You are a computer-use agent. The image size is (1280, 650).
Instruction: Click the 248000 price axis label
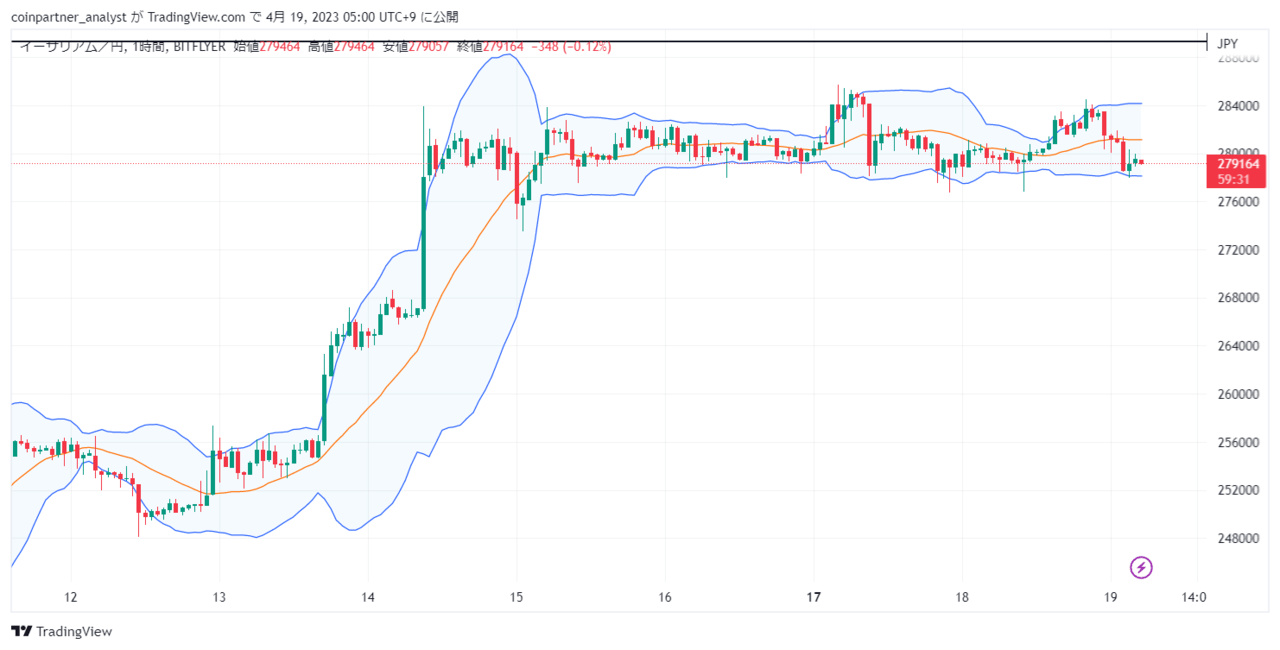(x=1238, y=538)
